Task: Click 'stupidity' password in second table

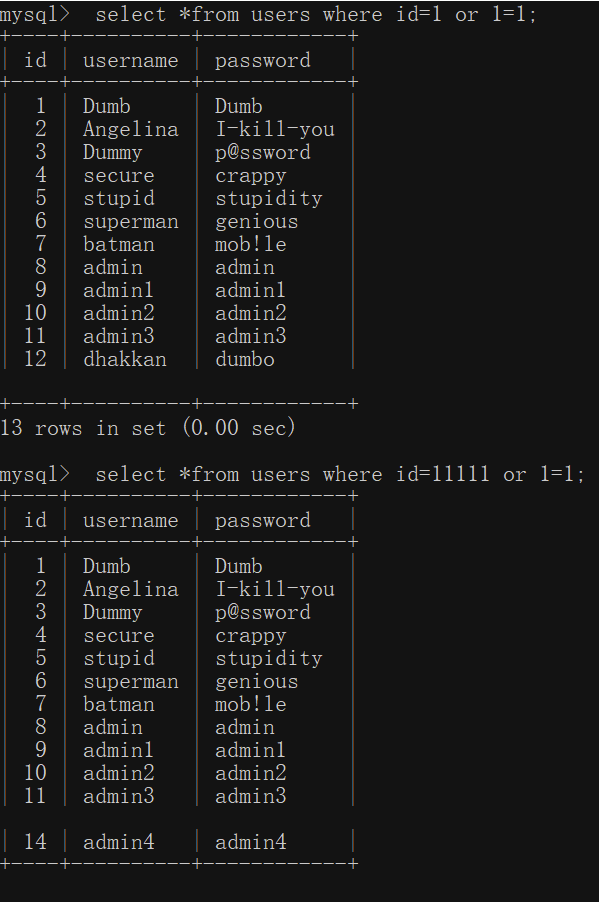Action: click(x=269, y=659)
